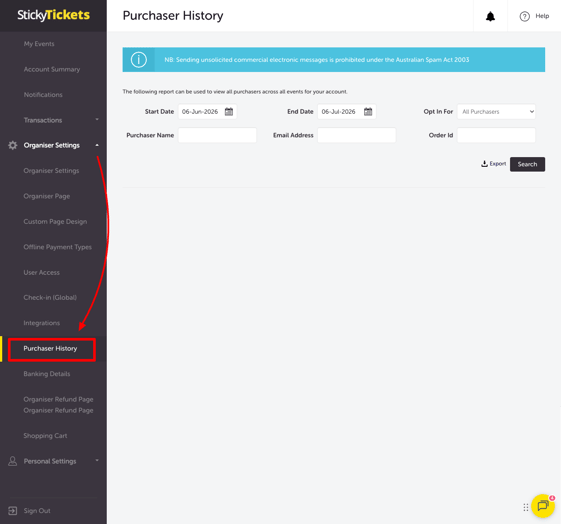Viewport: 561px width, 524px height.
Task: Open Shopping Cart settings
Action: click(x=45, y=436)
